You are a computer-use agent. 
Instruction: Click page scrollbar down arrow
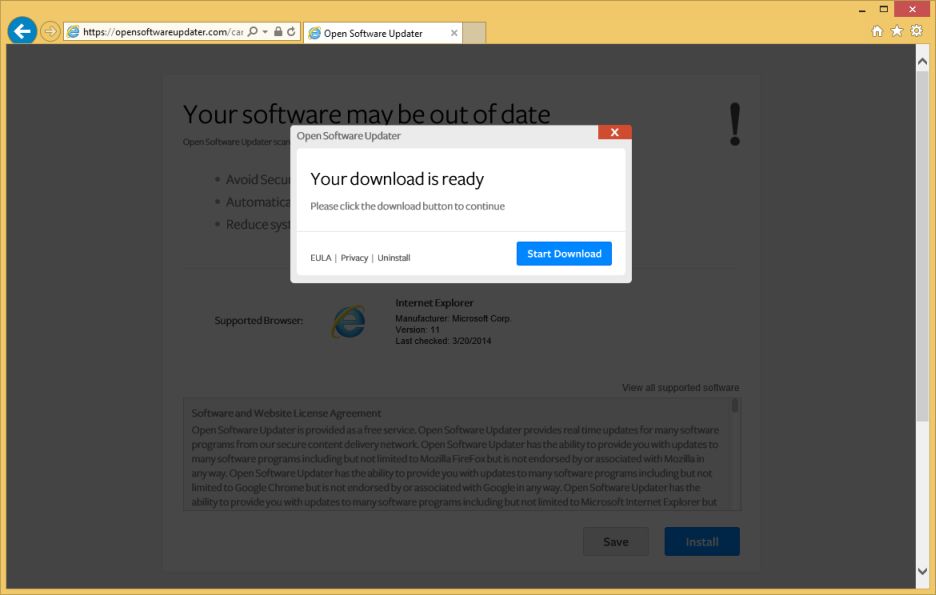(x=922, y=571)
